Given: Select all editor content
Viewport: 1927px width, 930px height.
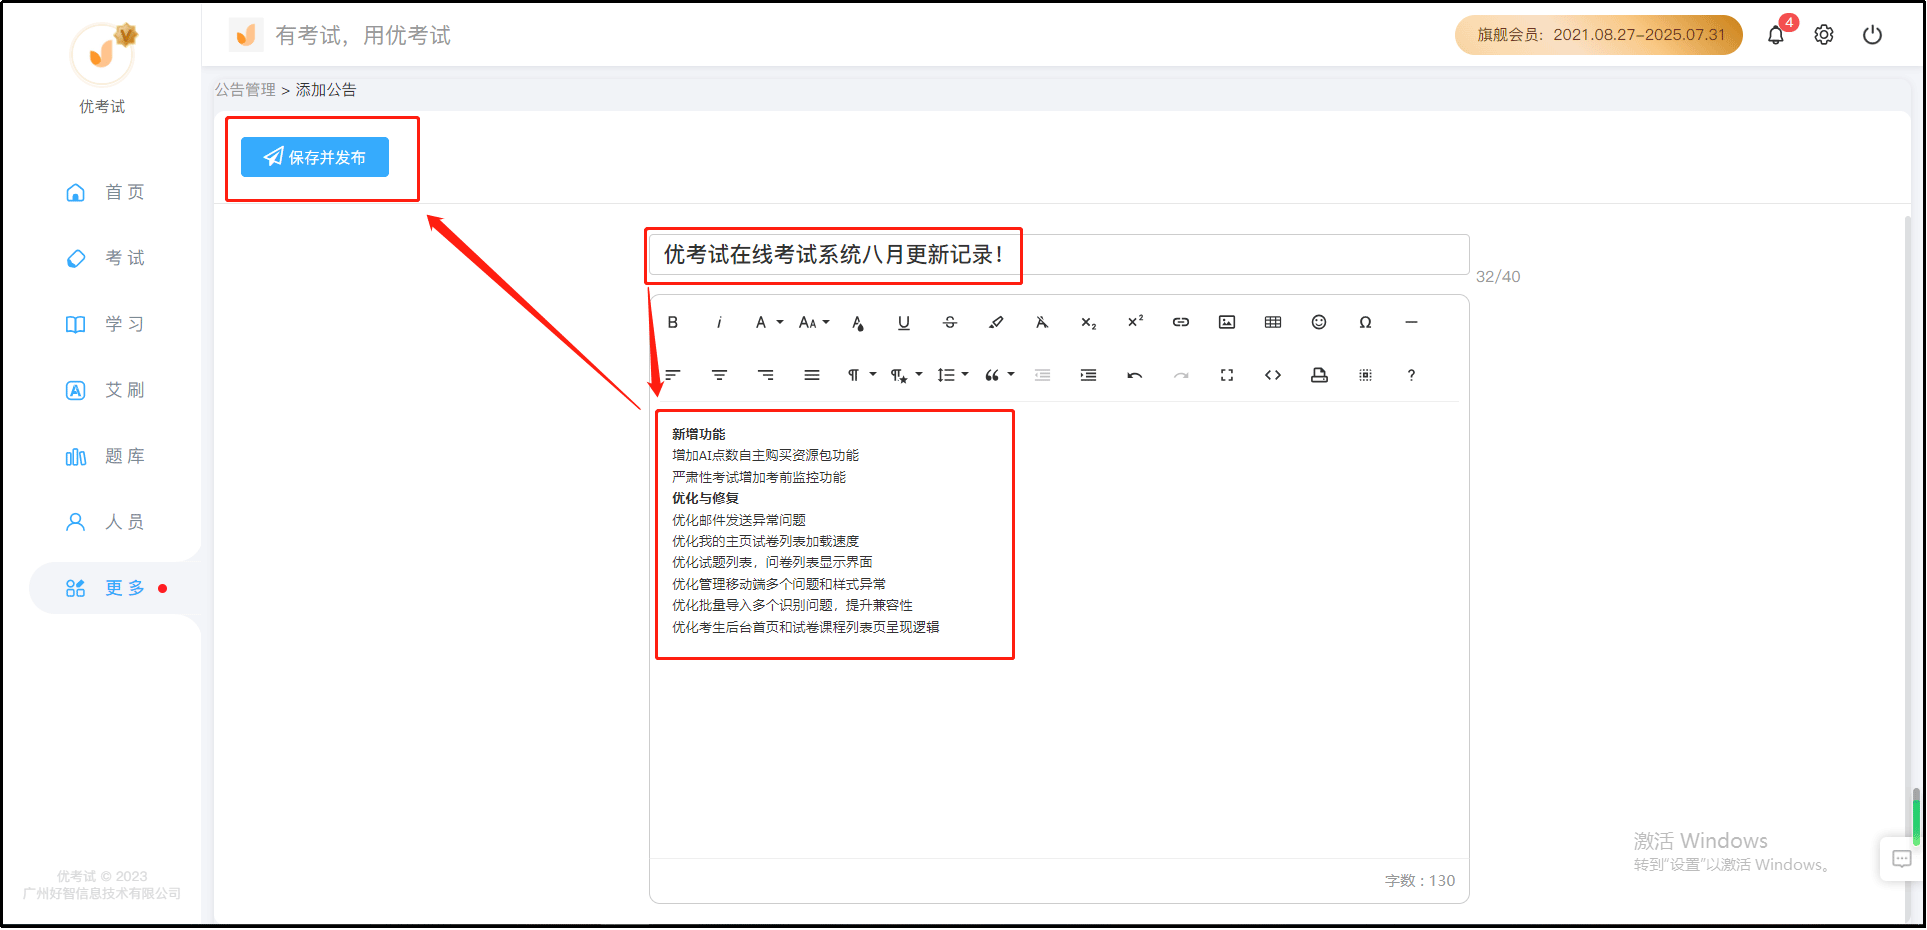Looking at the screenshot, I should pos(1365,375).
